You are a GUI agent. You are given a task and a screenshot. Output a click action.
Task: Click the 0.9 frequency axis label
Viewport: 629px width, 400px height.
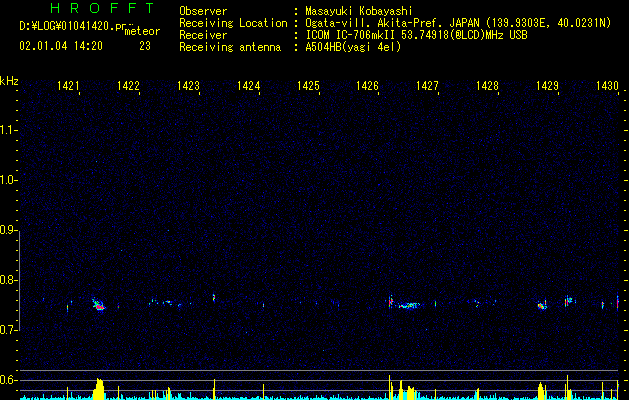click(x=8, y=230)
